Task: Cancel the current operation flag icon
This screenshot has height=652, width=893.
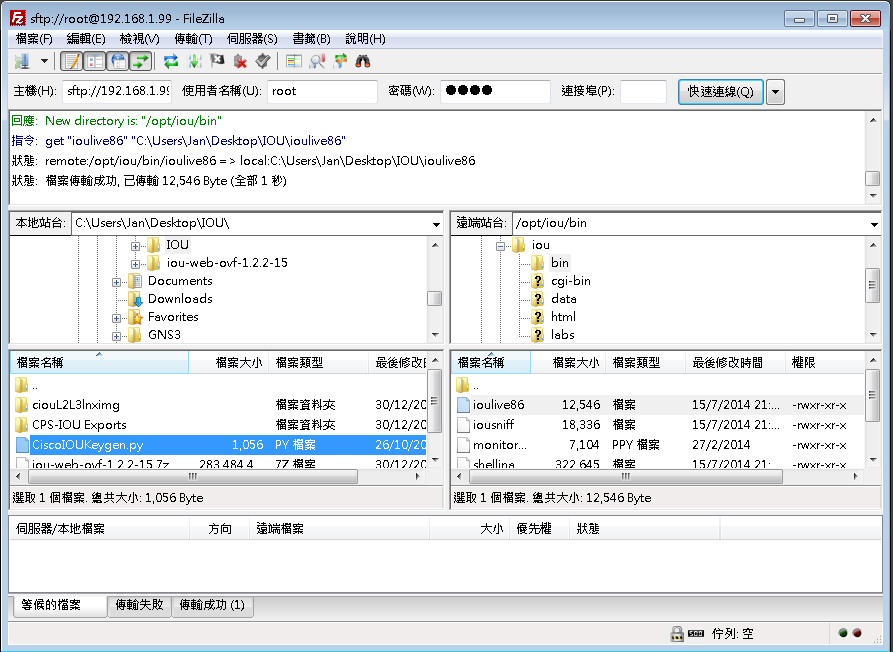Action: pyautogui.click(x=217, y=61)
